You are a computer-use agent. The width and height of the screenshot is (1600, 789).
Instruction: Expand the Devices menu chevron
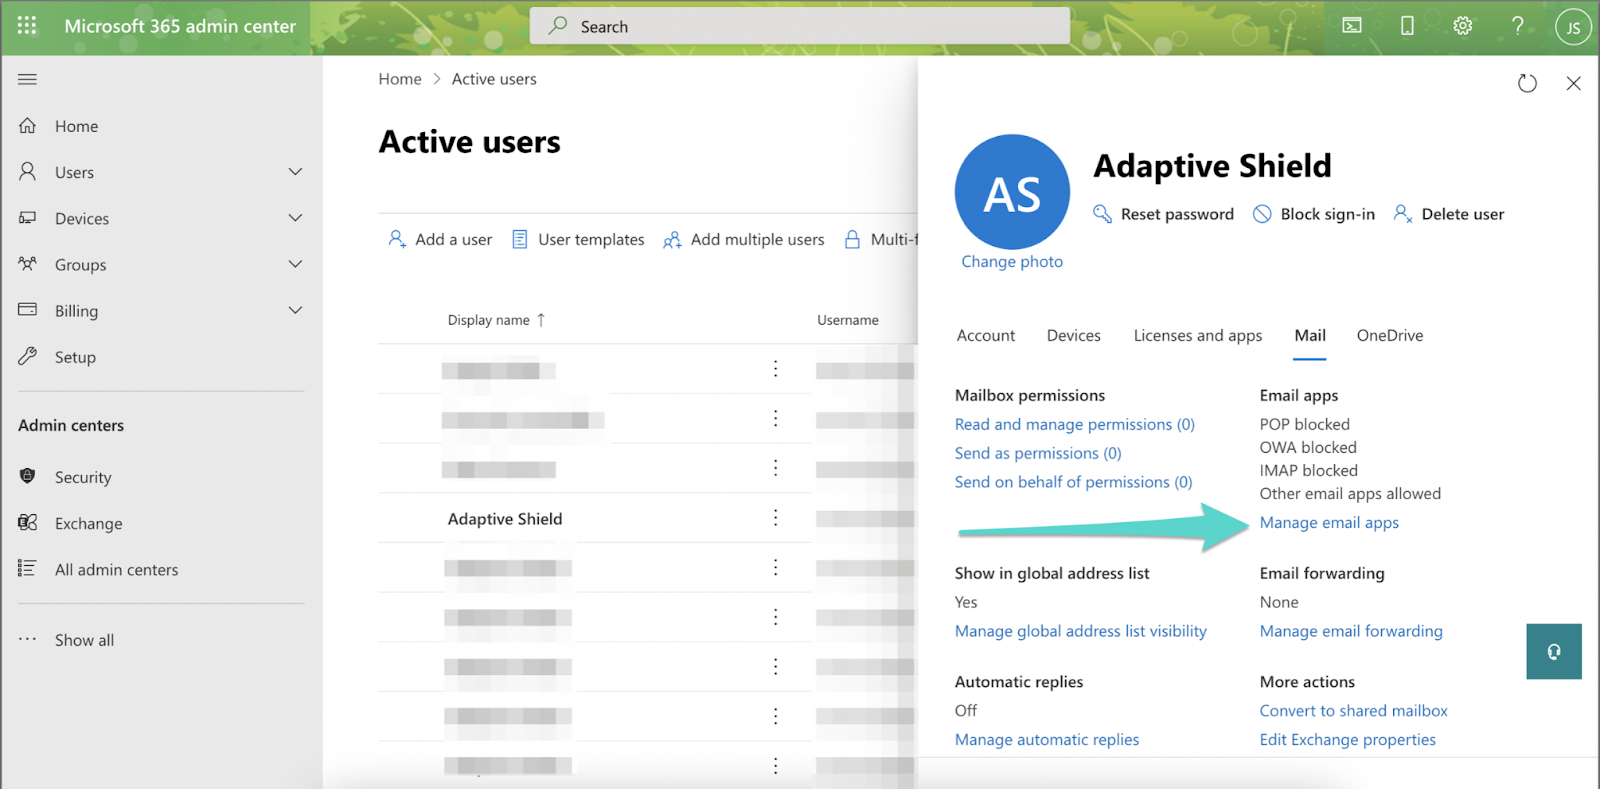[x=295, y=218]
